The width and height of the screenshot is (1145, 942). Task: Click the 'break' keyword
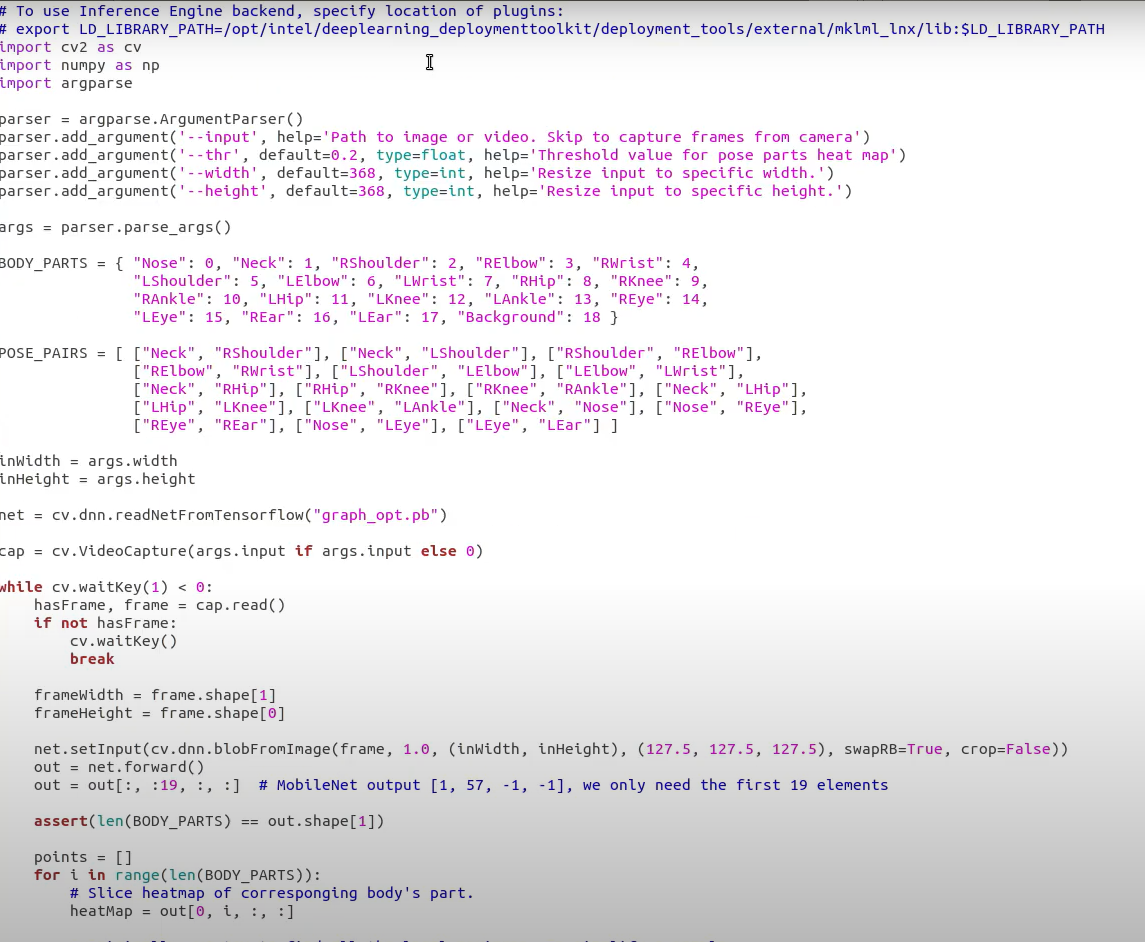pyautogui.click(x=92, y=659)
